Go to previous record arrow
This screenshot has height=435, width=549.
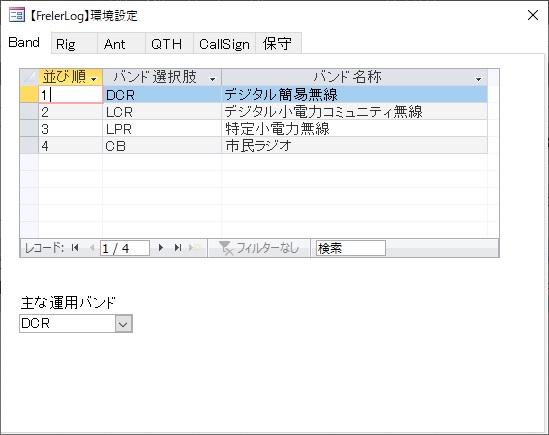[92, 248]
